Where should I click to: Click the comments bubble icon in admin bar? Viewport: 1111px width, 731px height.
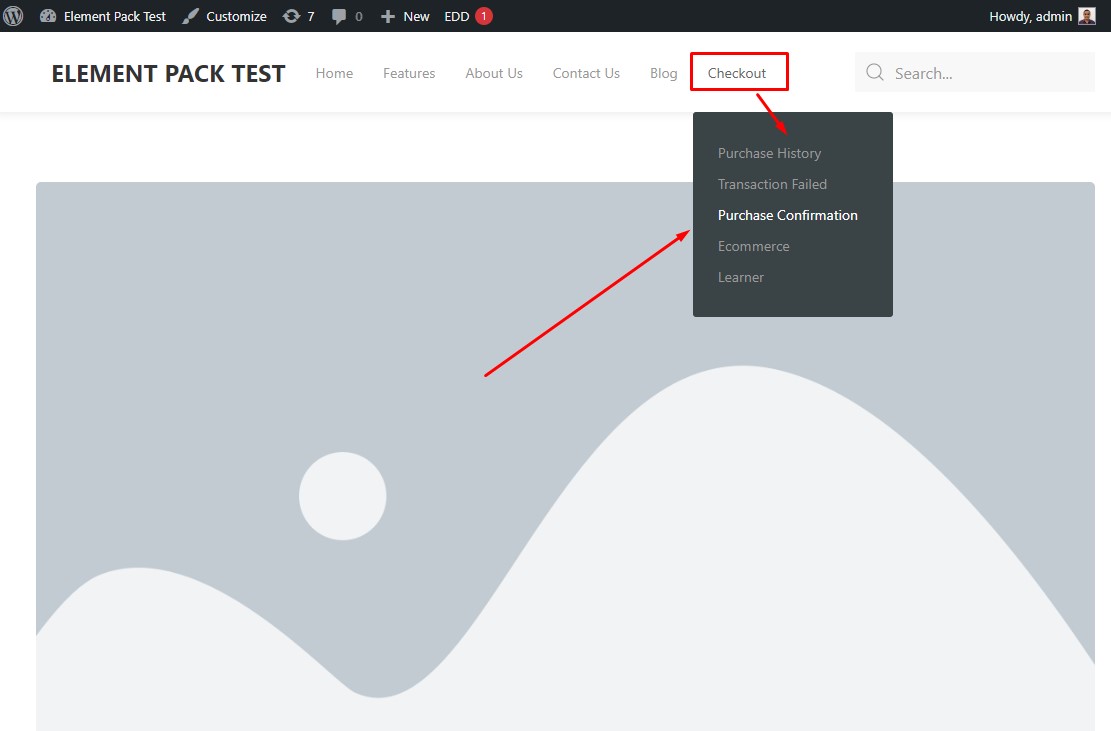[340, 15]
